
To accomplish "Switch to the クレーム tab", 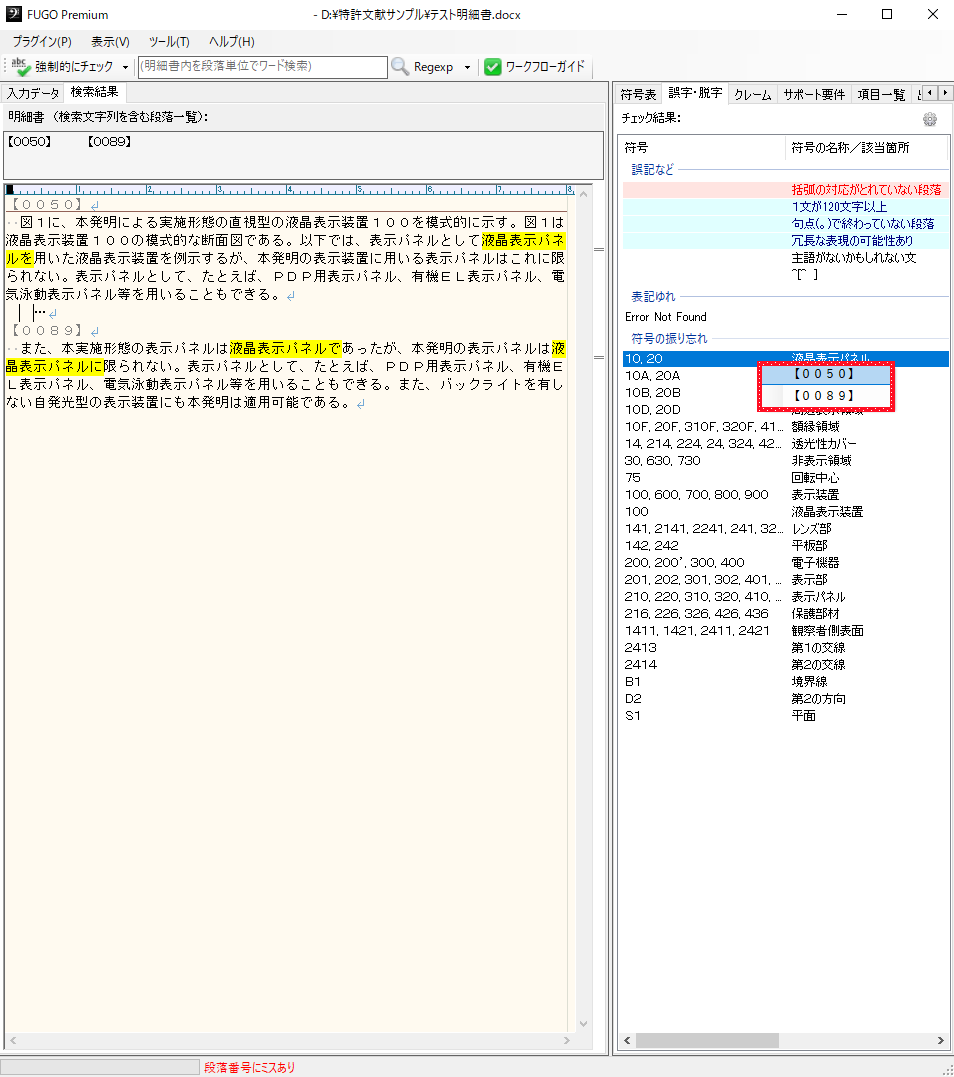I will click(x=752, y=94).
